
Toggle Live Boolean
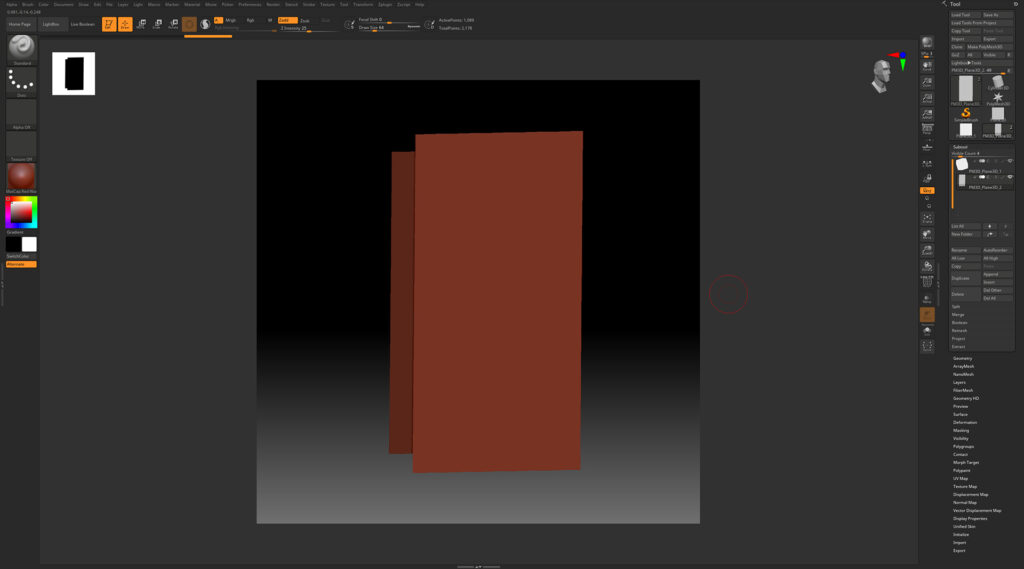[x=82, y=24]
